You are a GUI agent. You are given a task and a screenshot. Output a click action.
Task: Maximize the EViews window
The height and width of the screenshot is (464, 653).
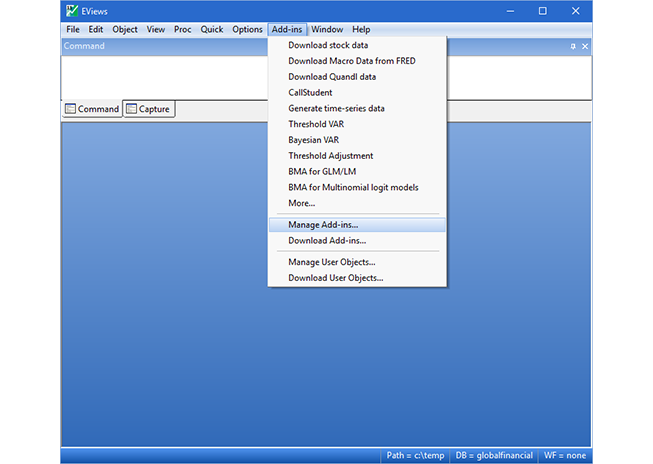point(543,11)
